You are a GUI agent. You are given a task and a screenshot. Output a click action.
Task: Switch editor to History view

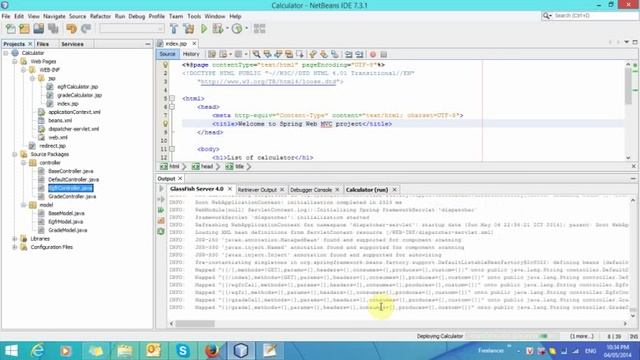coord(191,54)
